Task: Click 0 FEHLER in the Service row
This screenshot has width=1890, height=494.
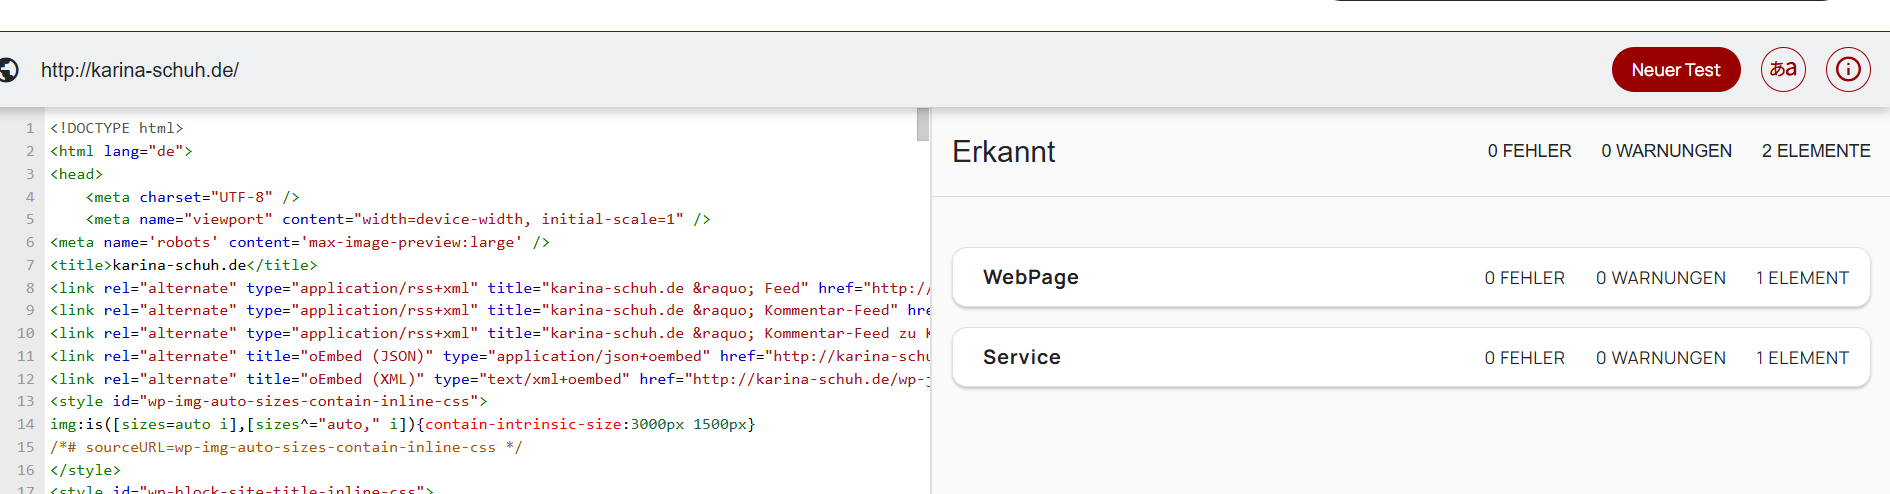Action: tap(1525, 358)
